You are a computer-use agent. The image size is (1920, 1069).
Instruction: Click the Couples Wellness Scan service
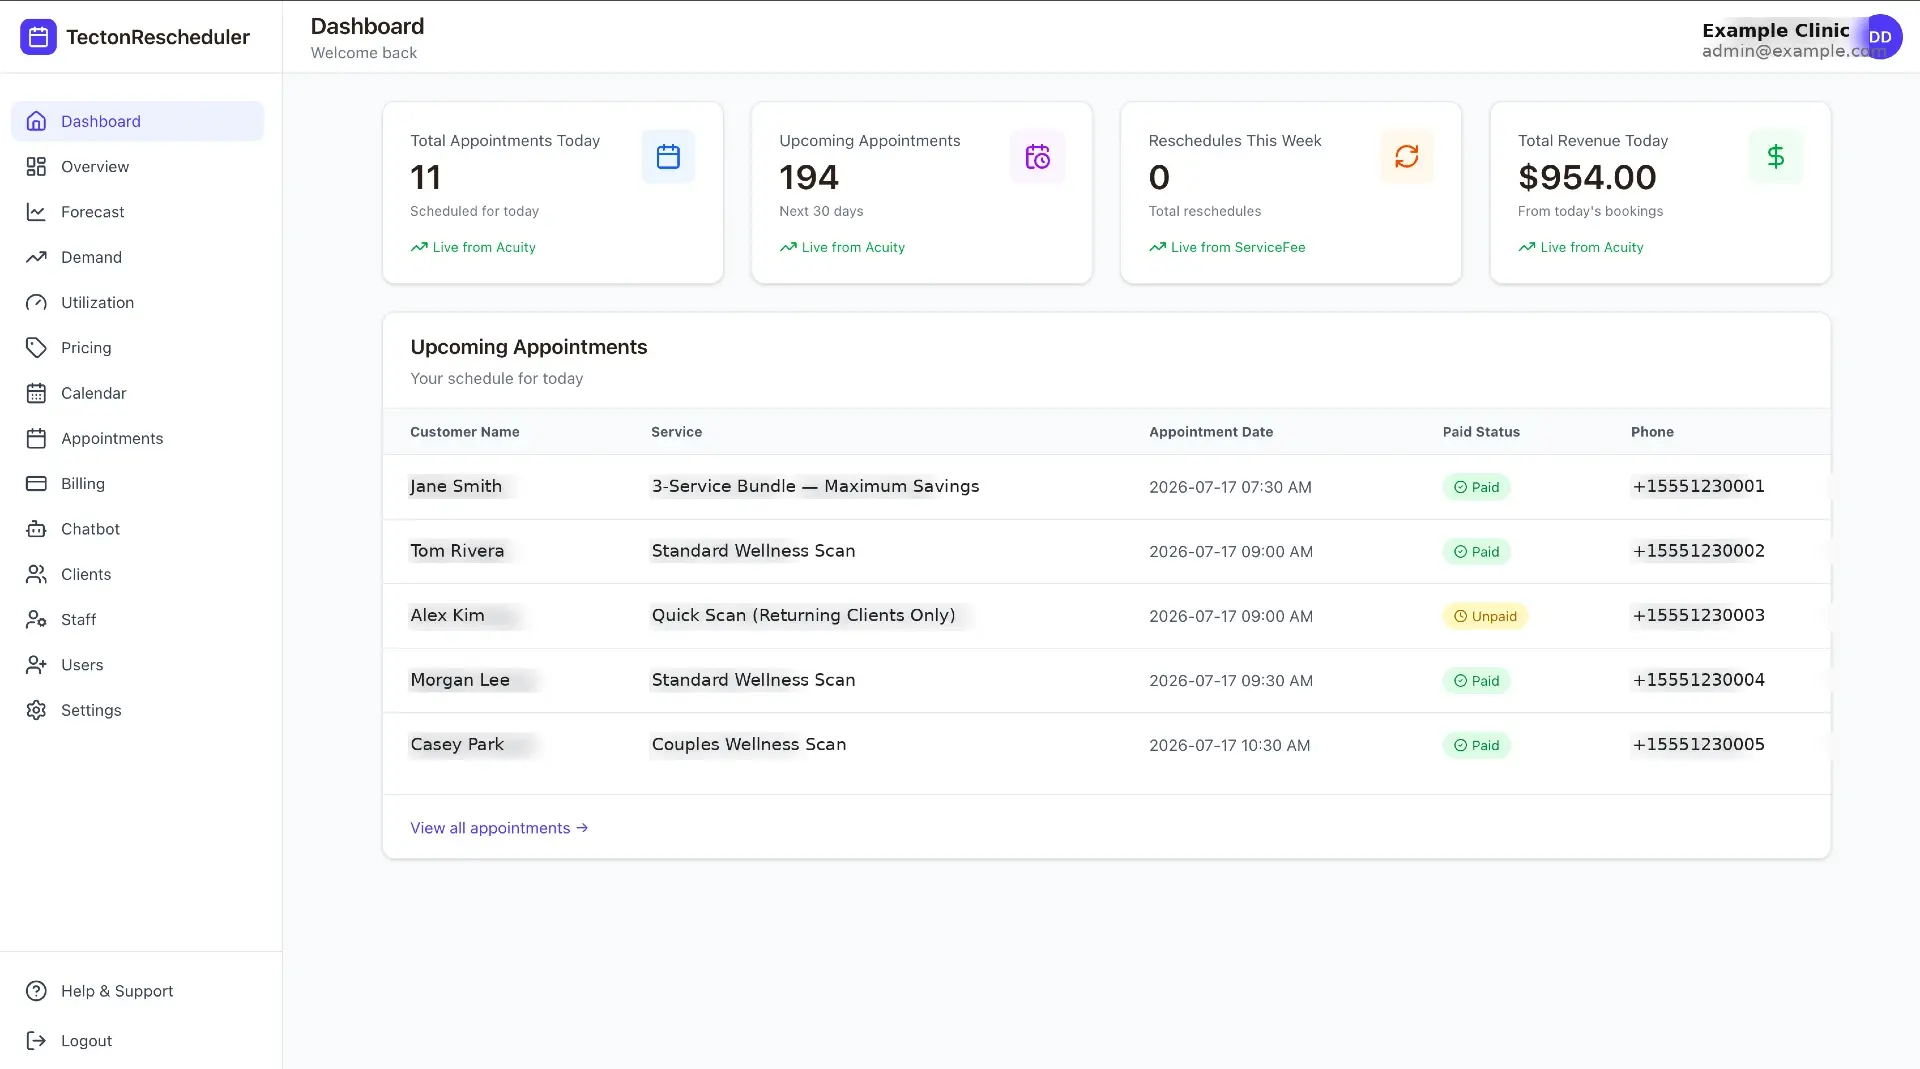click(x=749, y=744)
